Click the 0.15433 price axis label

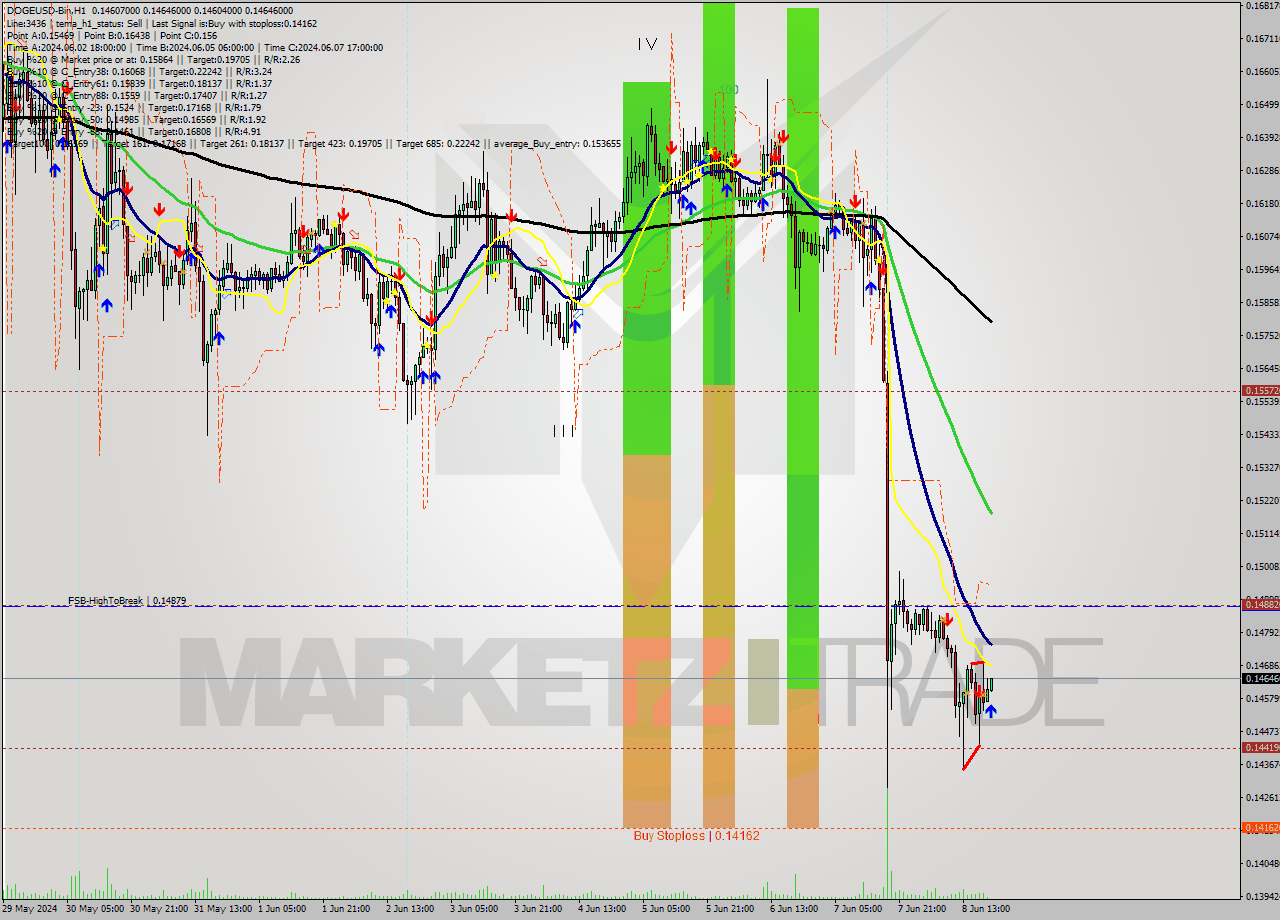[1261, 435]
